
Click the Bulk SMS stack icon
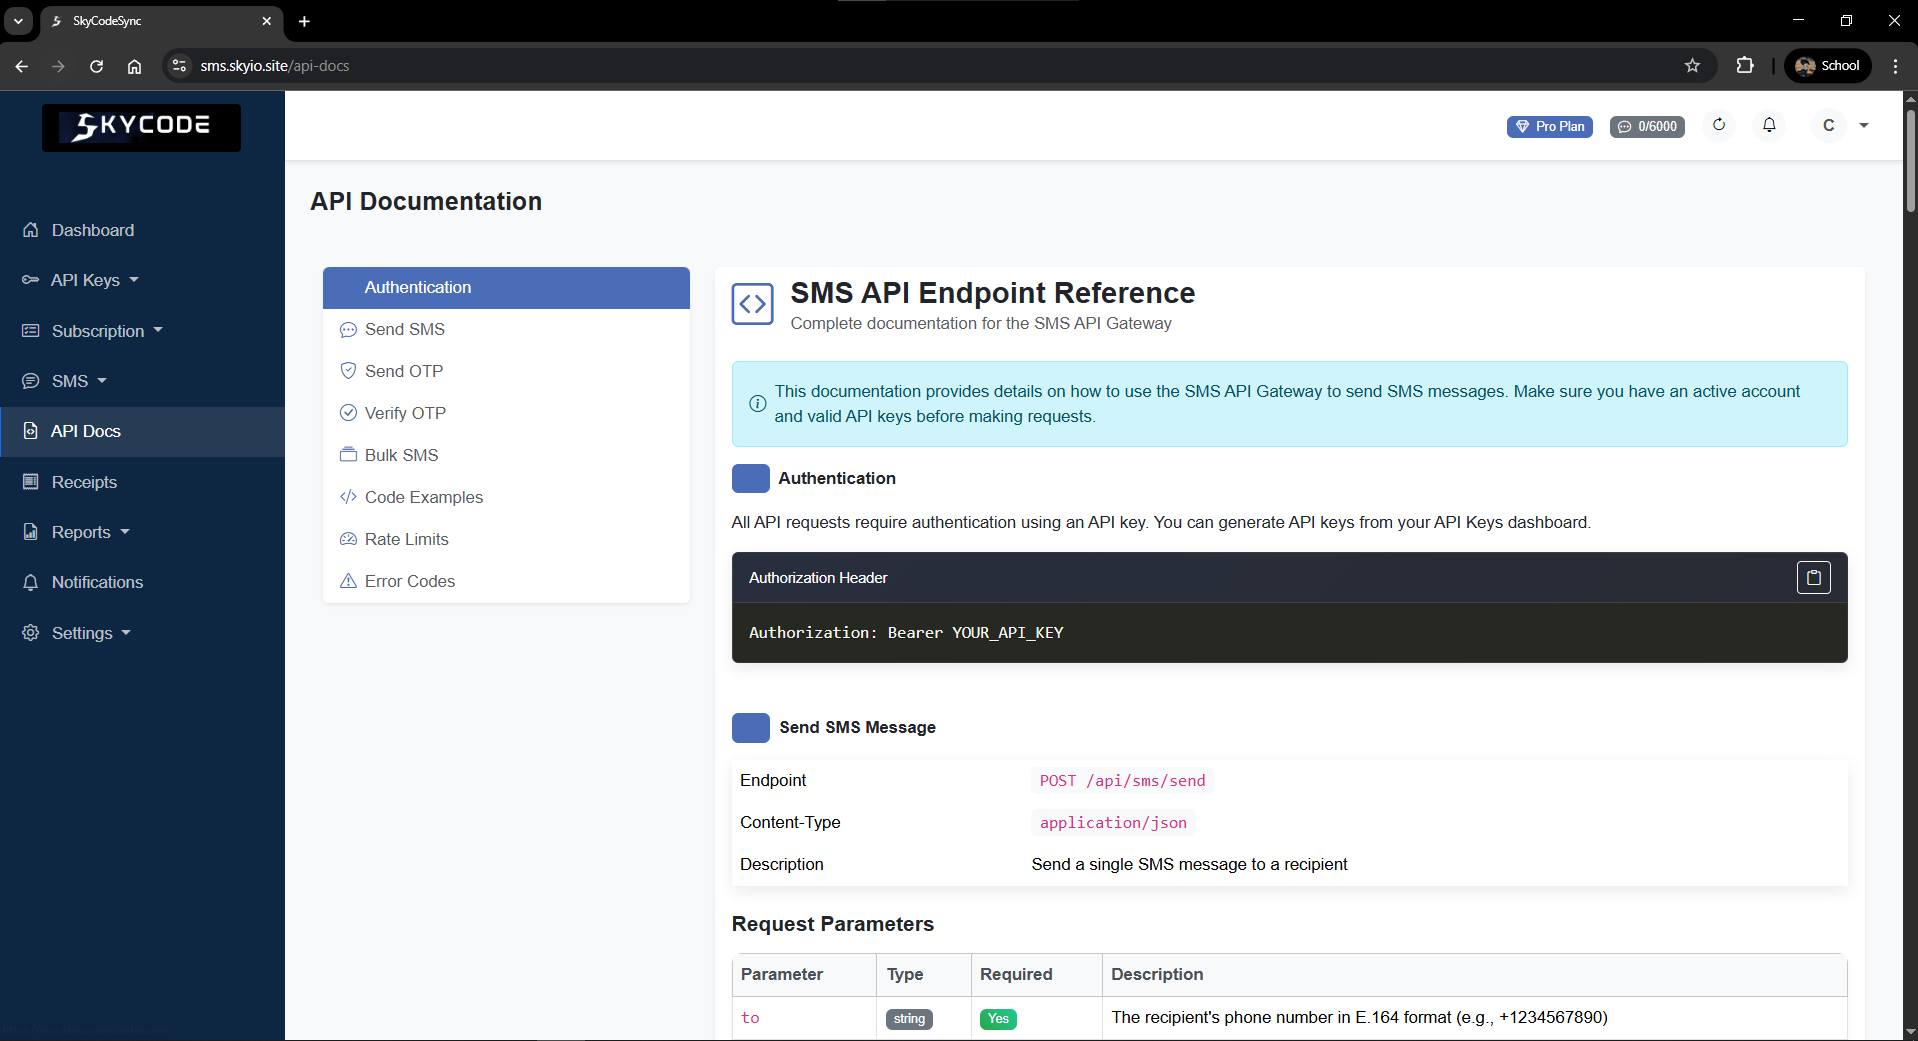click(348, 454)
